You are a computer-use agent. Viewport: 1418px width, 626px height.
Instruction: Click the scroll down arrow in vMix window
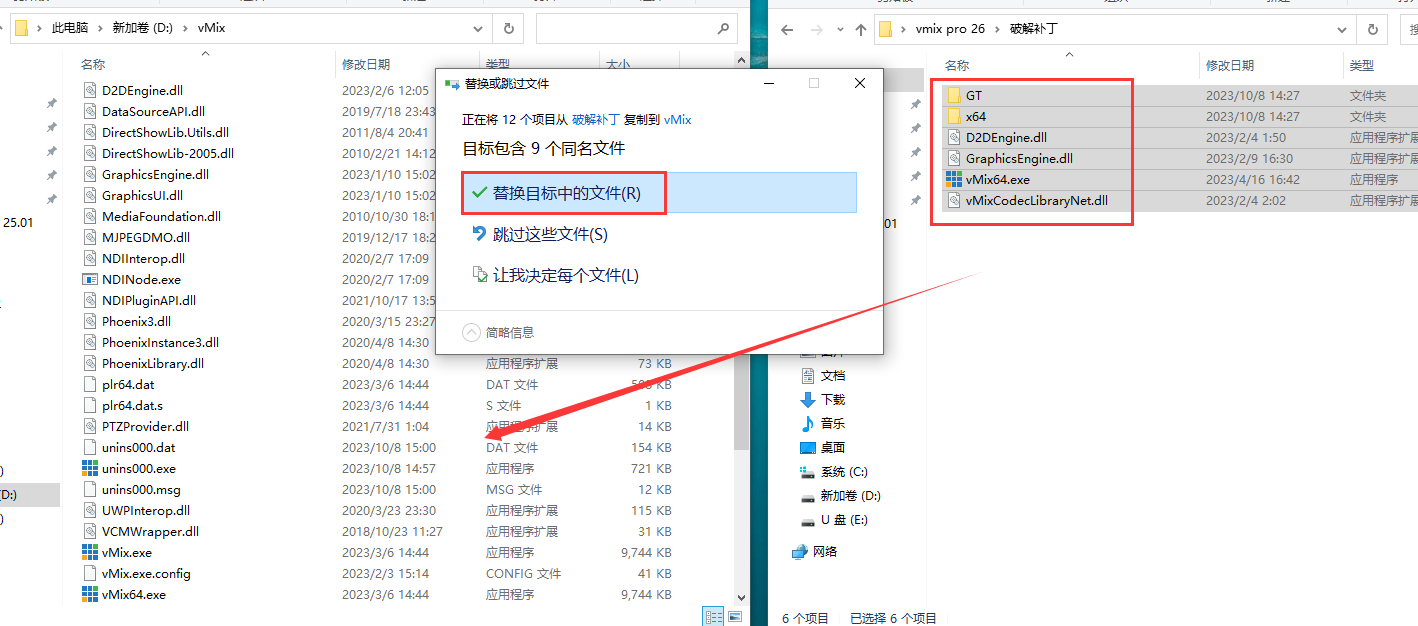[x=741, y=597]
